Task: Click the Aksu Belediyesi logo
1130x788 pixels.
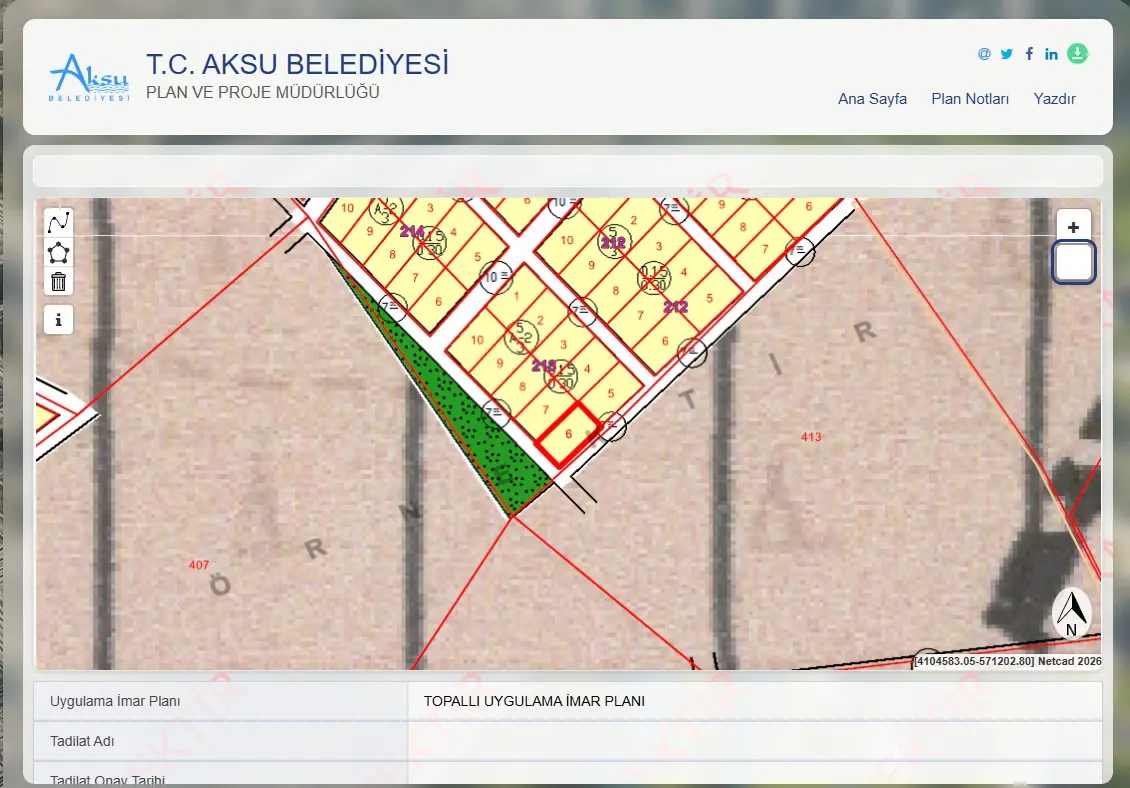Action: [89, 77]
